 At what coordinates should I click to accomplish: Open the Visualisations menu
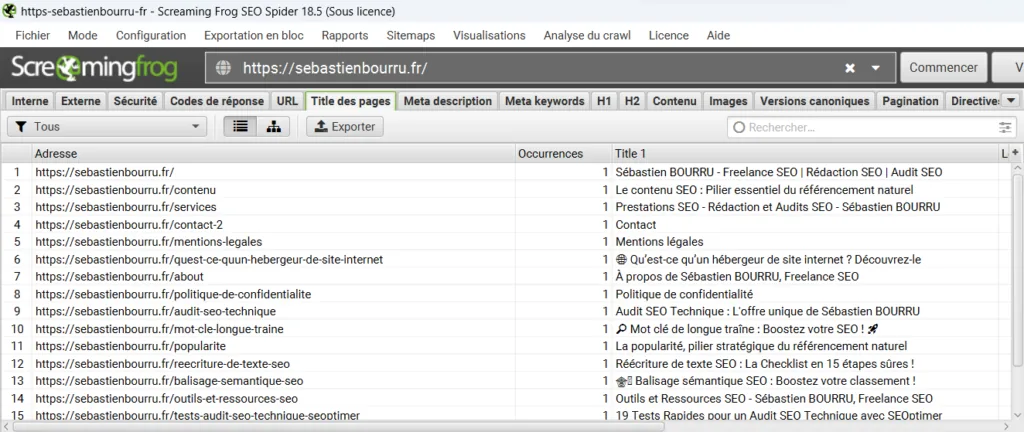[489, 35]
